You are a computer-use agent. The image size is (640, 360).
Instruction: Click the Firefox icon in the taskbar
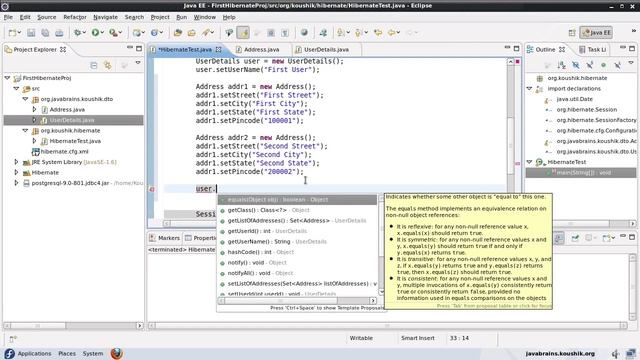pyautogui.click(x=116, y=353)
